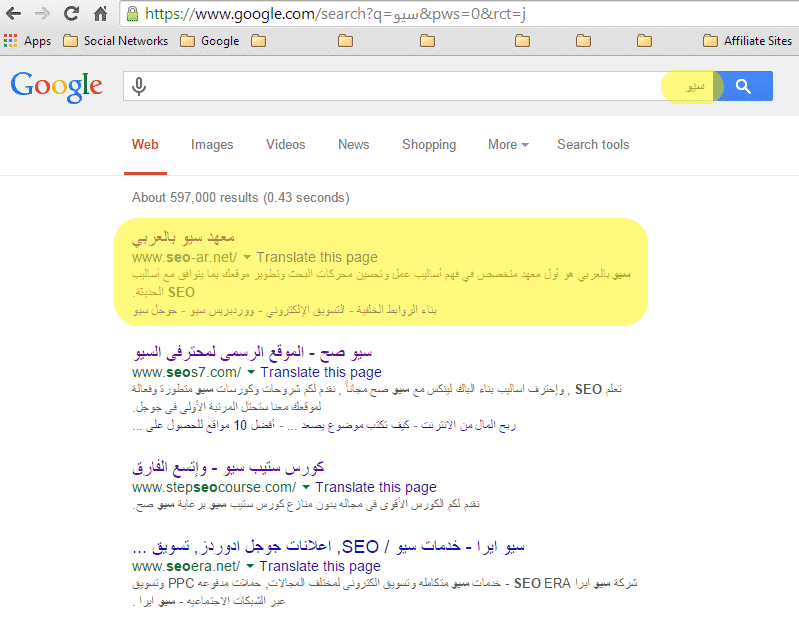799x628 pixels.
Task: Open the Affiliate Sites bookmark folder
Action: (x=748, y=41)
